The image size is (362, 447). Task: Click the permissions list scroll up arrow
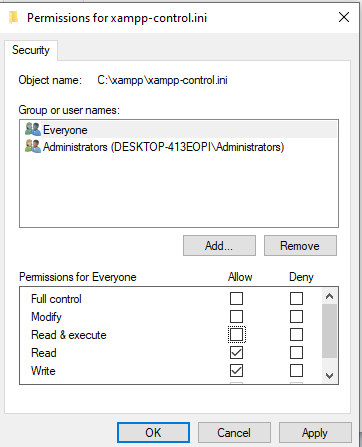tap(330, 296)
